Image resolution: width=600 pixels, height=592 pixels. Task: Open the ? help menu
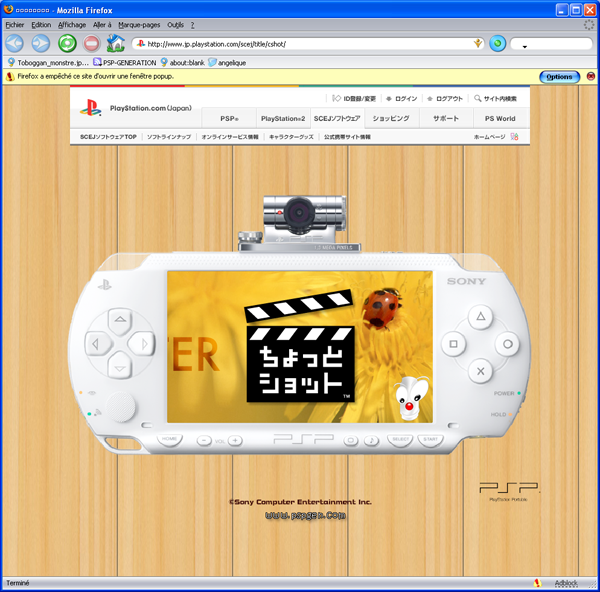(192, 25)
